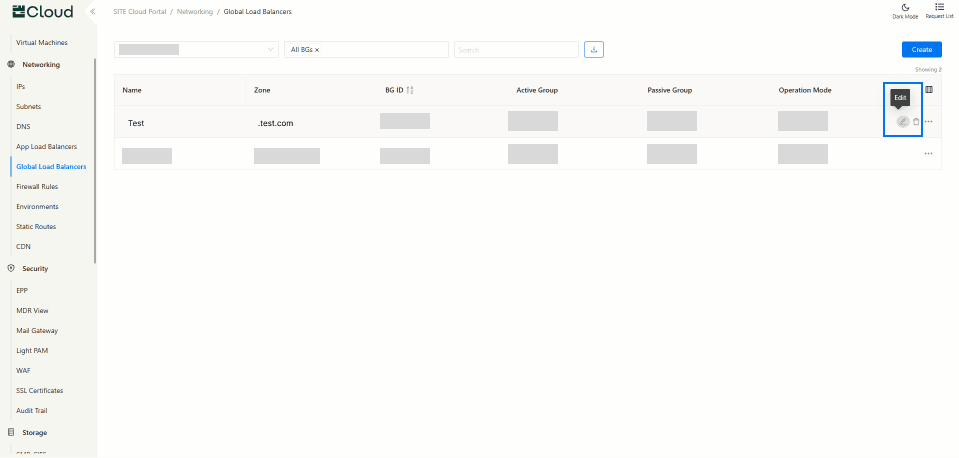Screen dimensions: 959x458
Task: Go to Firewall Rules page
Action: coord(37,187)
